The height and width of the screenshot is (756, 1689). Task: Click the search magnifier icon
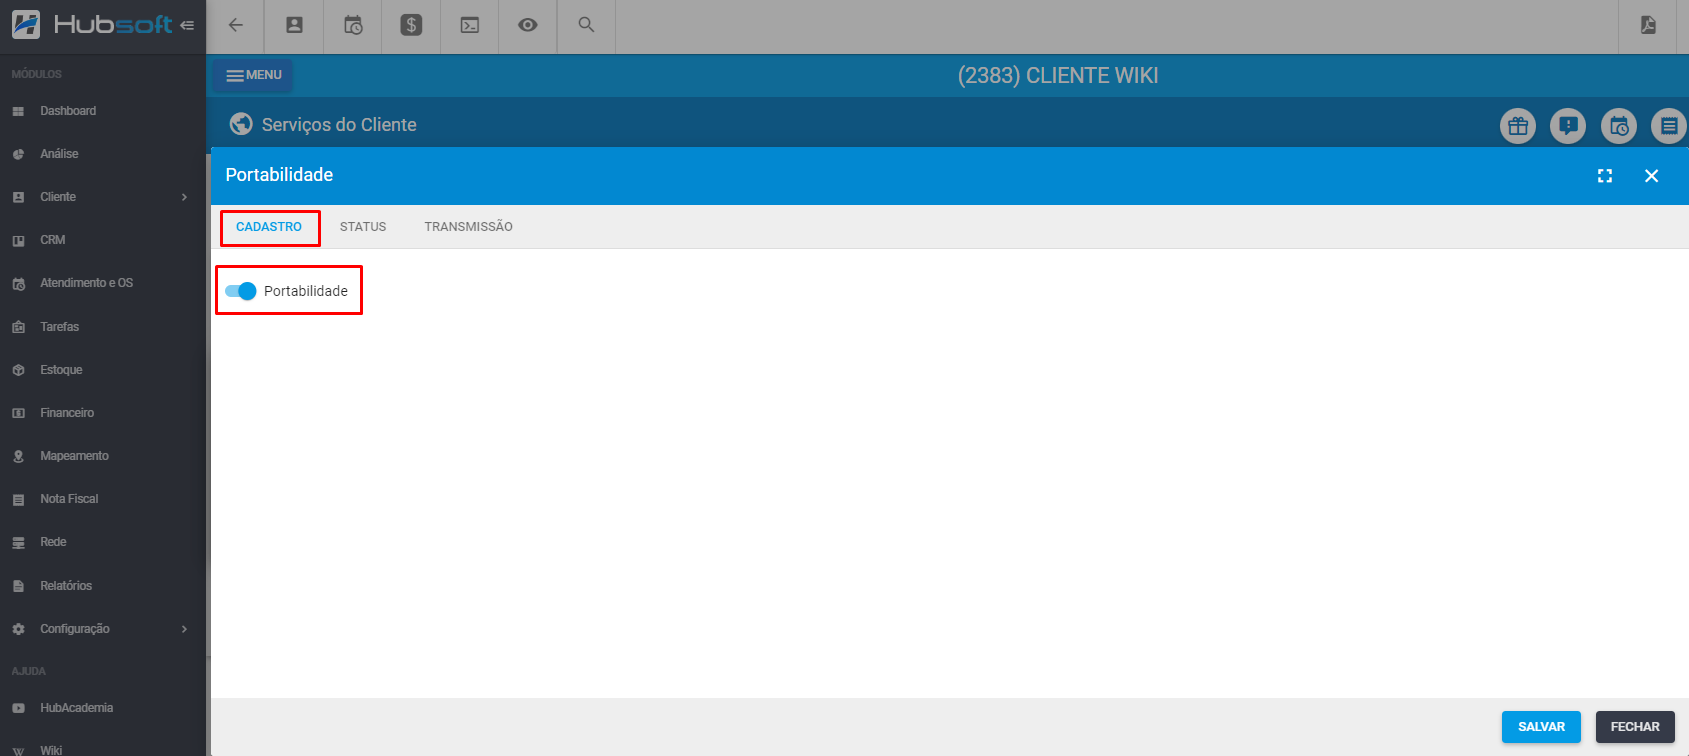coord(587,26)
